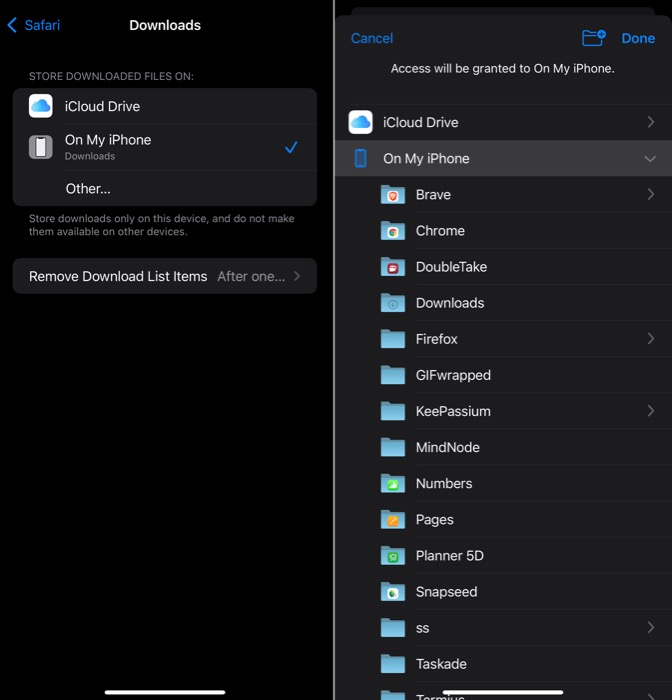This screenshot has height=700, width=672.
Task: Select the Taskade folder name
Action: pyautogui.click(x=441, y=664)
